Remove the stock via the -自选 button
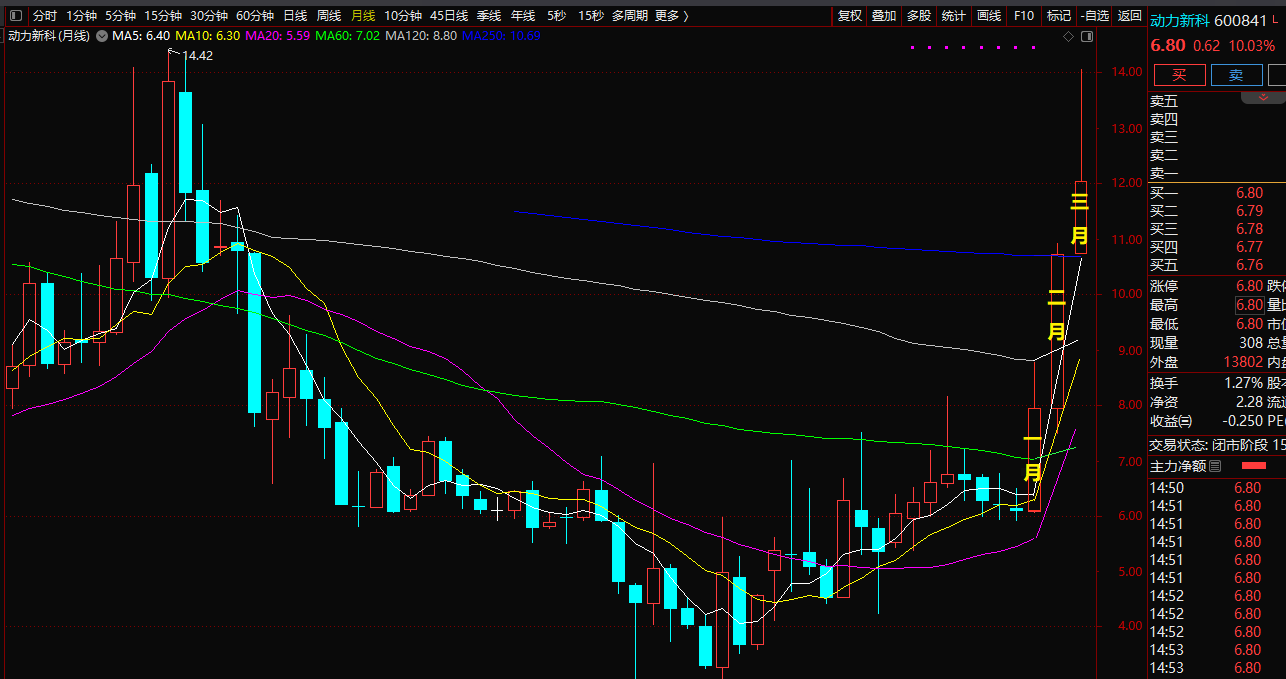The height and width of the screenshot is (679, 1286). tap(1095, 16)
